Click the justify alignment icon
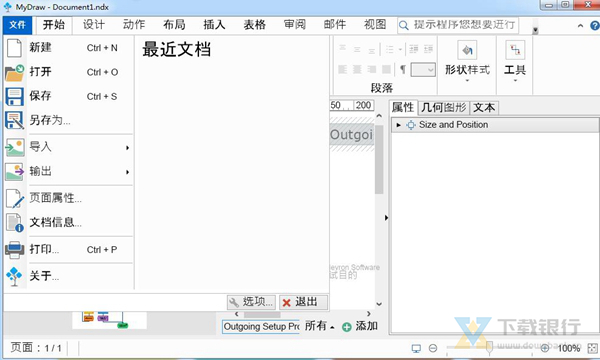The width and height of the screenshot is (600, 360). (386, 69)
